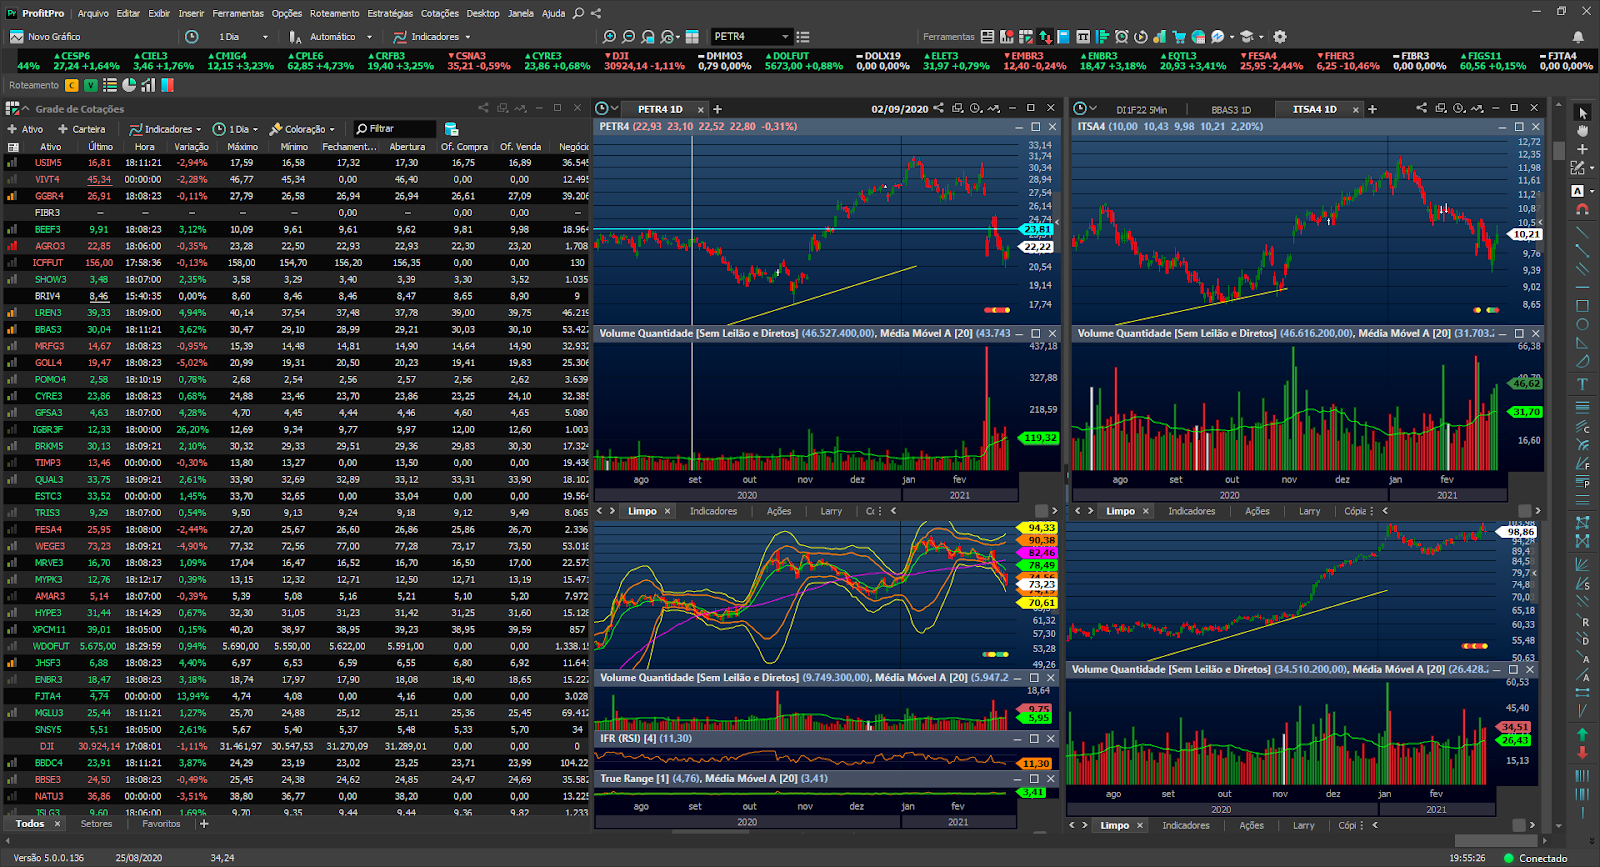Select the hand pan tool
The height and width of the screenshot is (867, 1600).
[x=1582, y=130]
